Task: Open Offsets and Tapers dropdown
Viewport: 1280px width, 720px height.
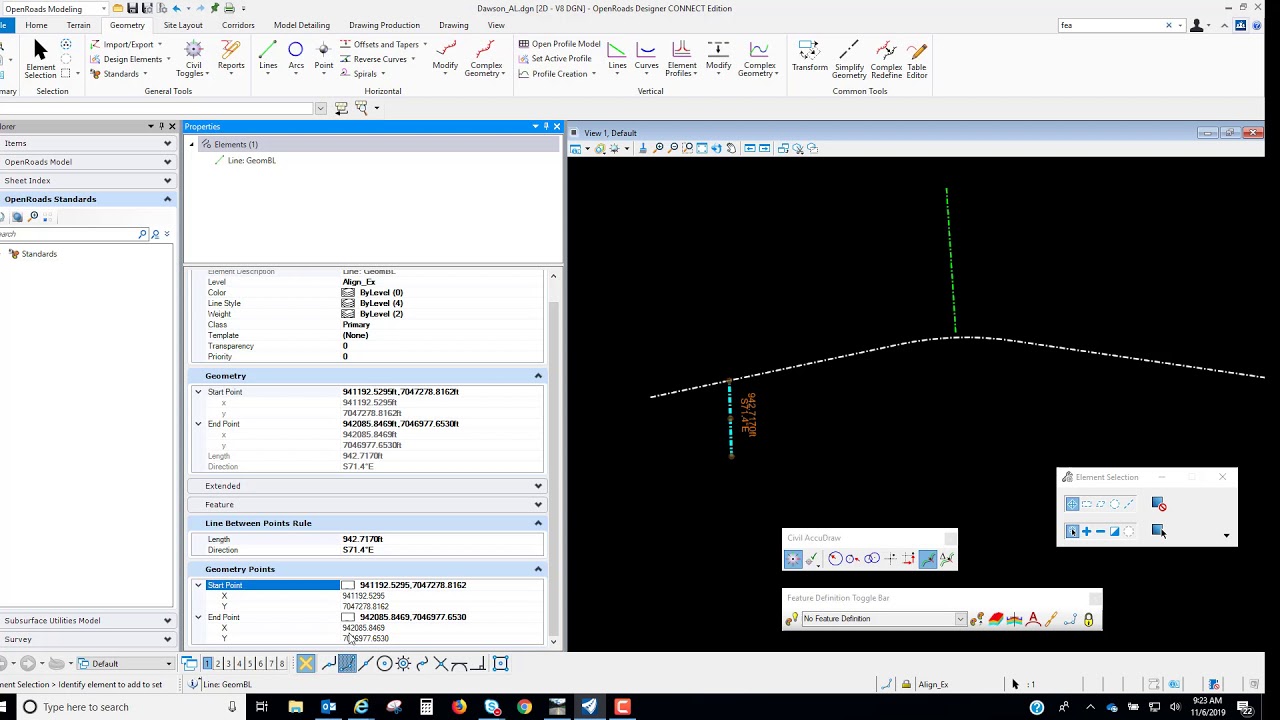Action: tap(383, 44)
